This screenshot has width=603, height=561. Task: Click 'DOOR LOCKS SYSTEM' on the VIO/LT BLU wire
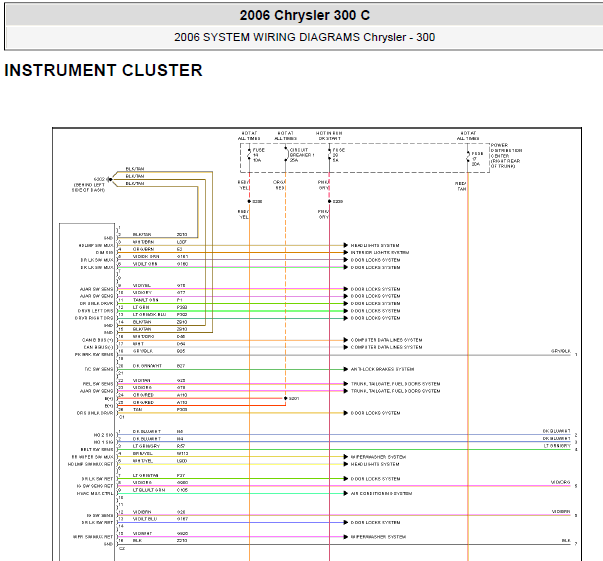(x=375, y=523)
